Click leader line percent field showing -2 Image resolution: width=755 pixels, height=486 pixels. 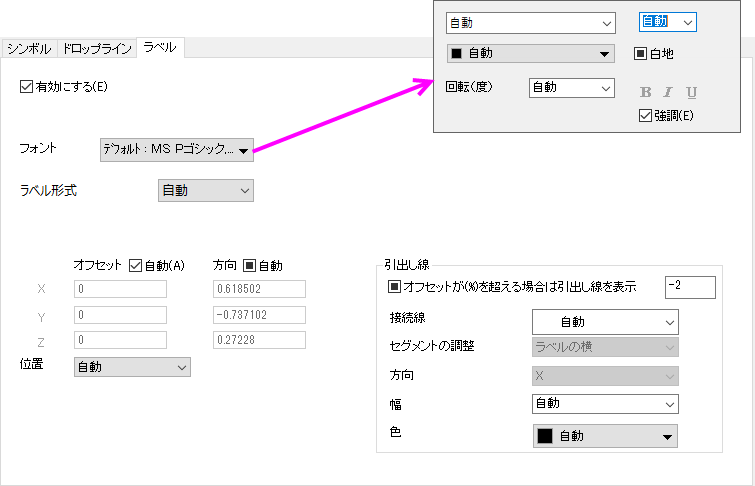click(690, 288)
